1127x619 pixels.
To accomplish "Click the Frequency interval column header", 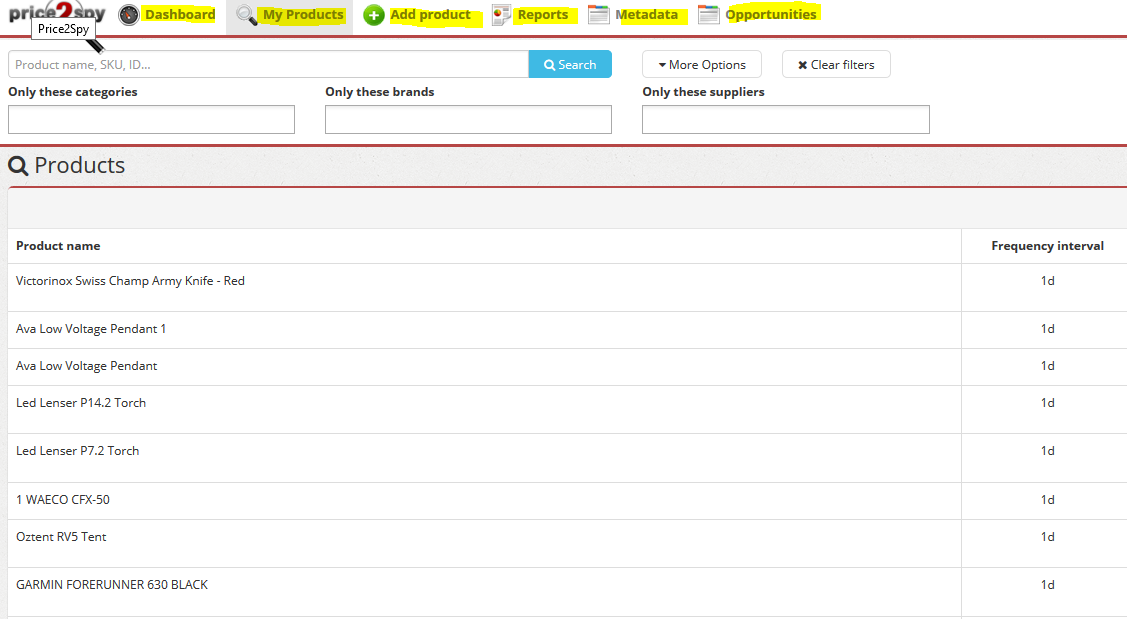I will pyautogui.click(x=1047, y=246).
